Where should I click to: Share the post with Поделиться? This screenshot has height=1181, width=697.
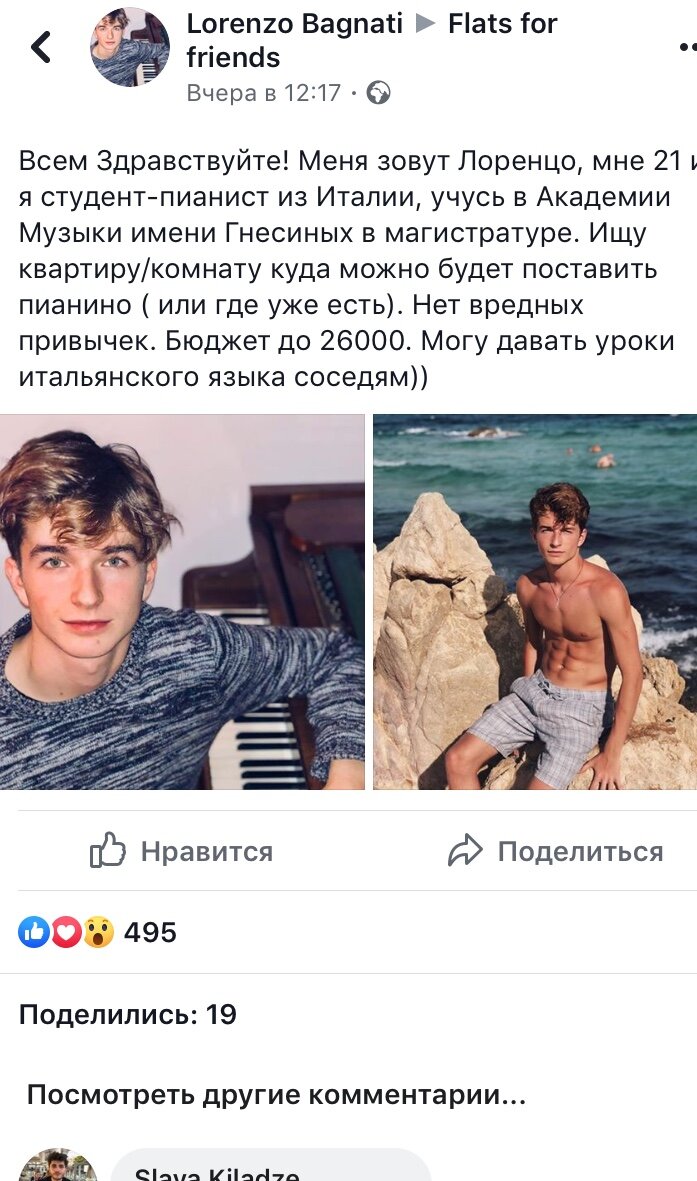555,851
